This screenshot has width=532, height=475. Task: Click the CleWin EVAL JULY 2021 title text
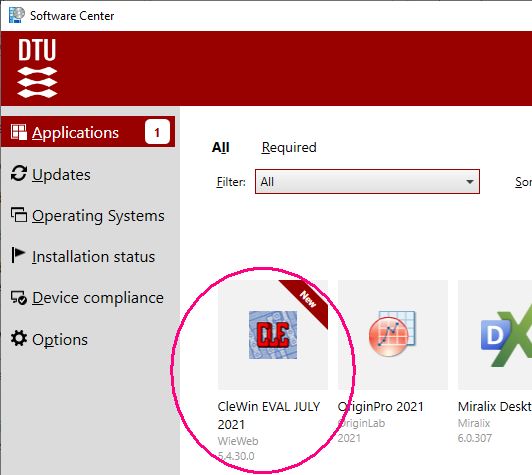click(269, 415)
